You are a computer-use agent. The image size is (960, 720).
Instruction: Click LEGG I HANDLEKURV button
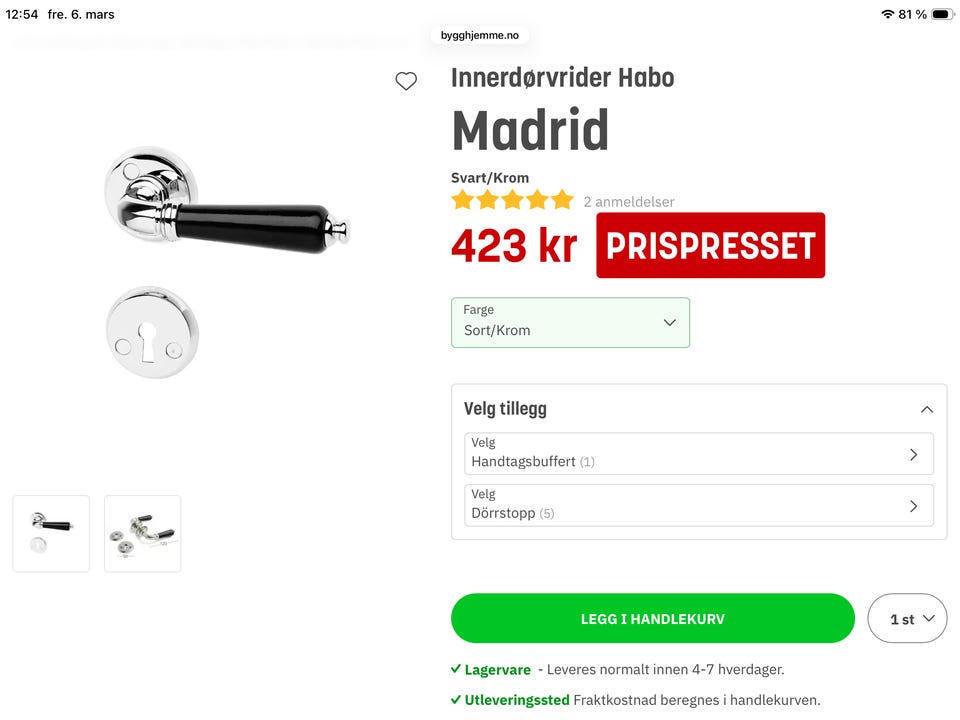coord(653,618)
